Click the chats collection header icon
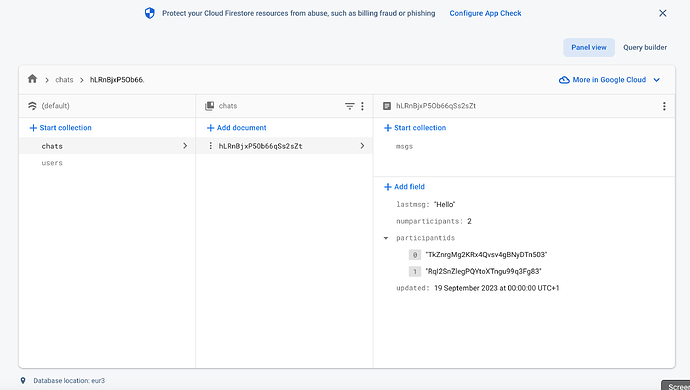 (x=209, y=106)
